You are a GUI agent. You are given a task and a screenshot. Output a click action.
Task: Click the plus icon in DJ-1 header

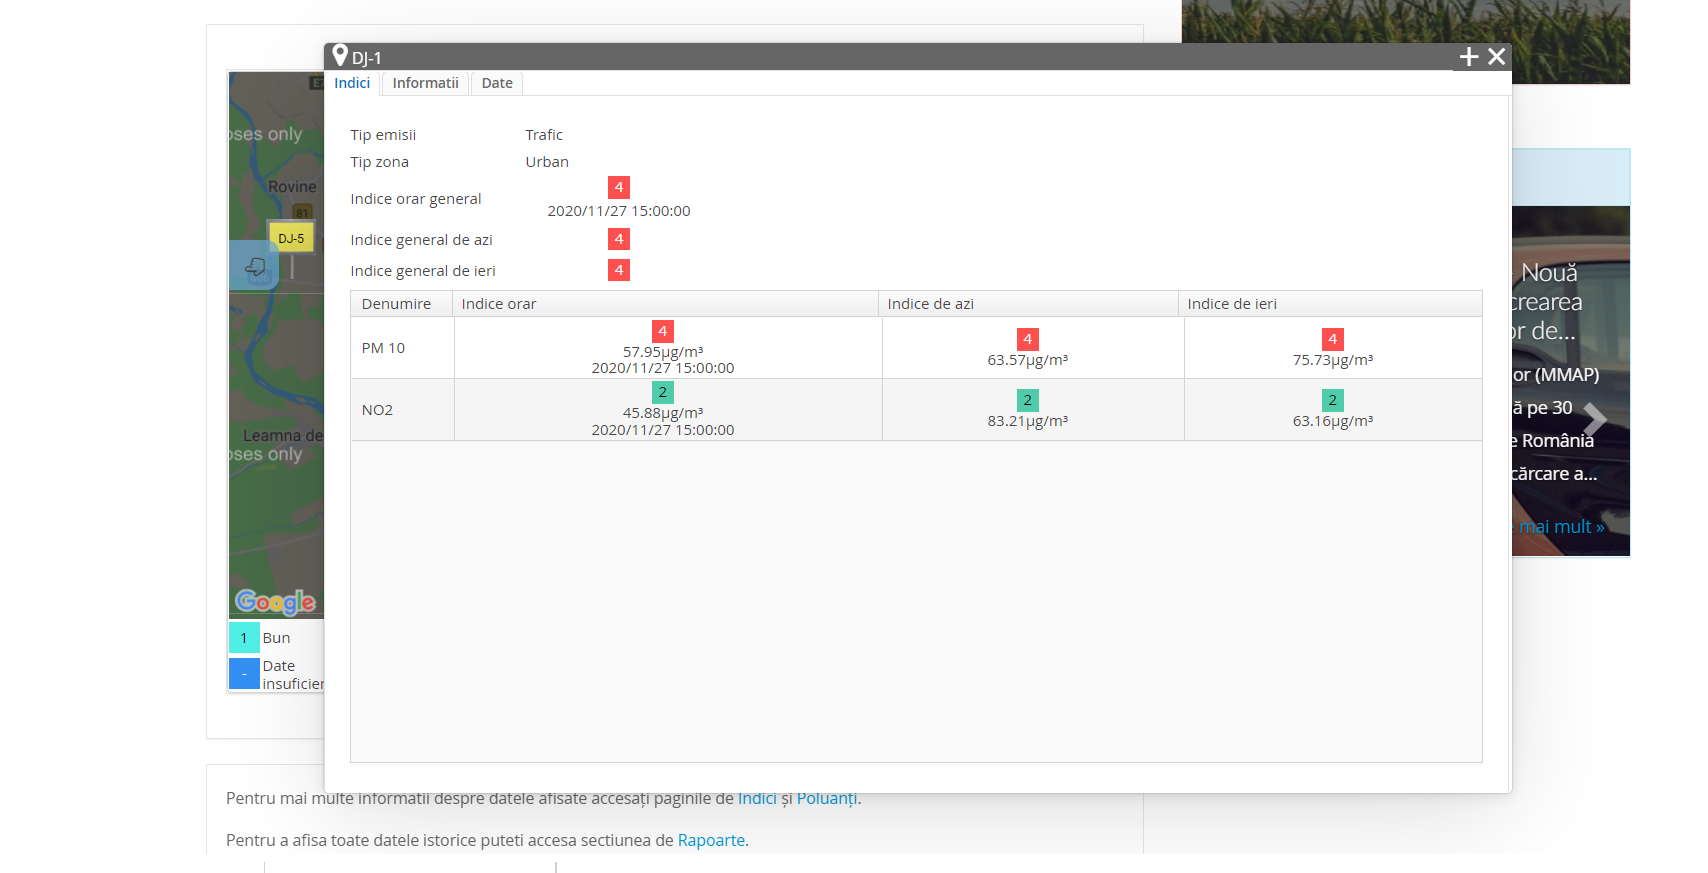tap(1468, 57)
